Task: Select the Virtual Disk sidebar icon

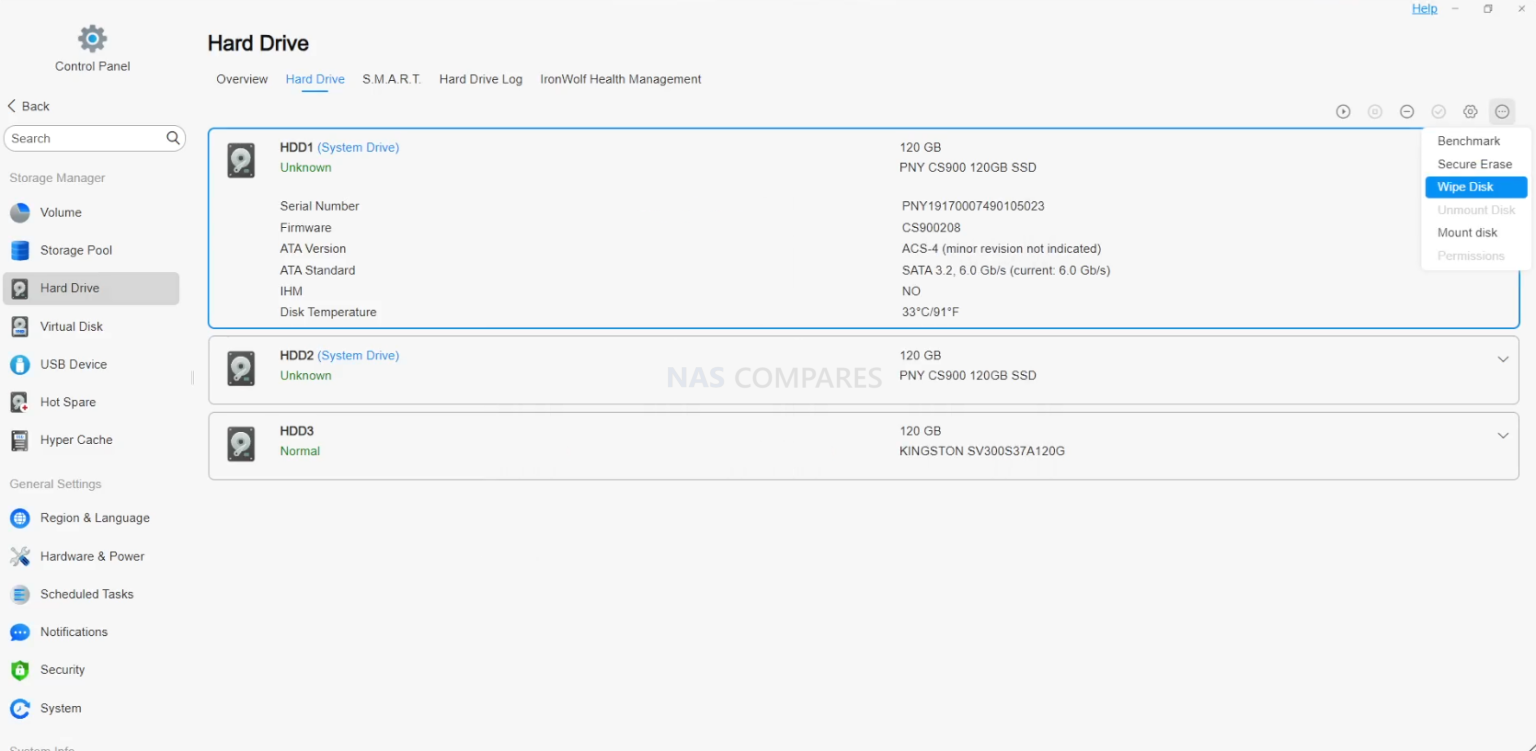Action: (21, 326)
